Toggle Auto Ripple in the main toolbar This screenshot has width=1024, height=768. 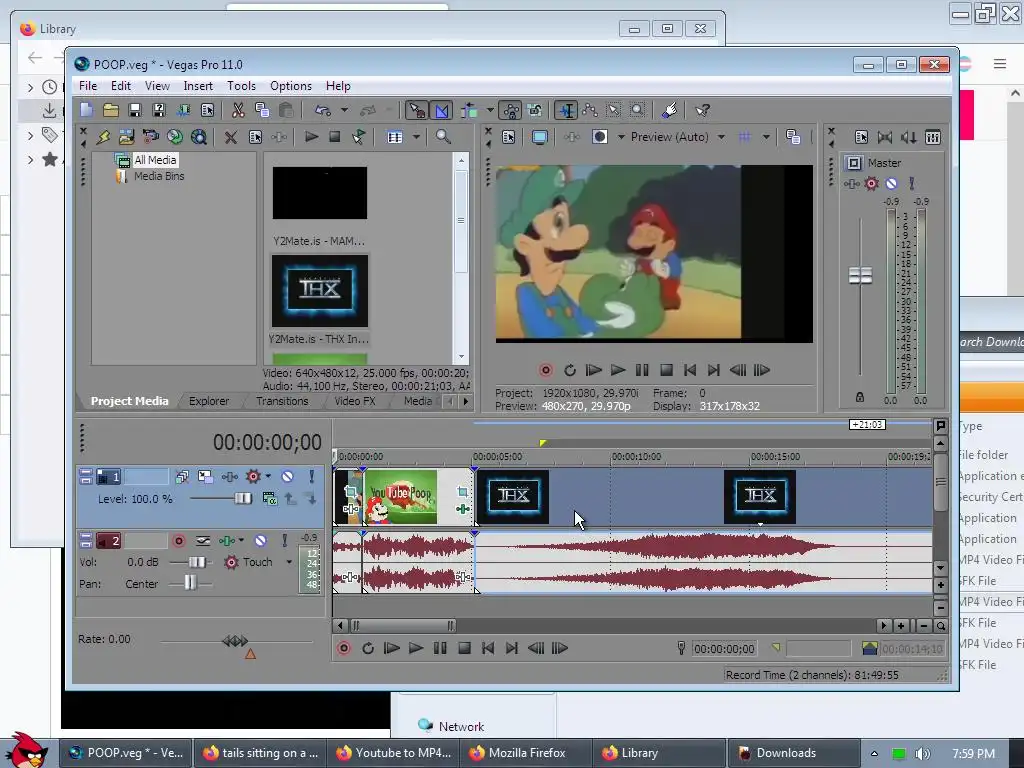469,110
